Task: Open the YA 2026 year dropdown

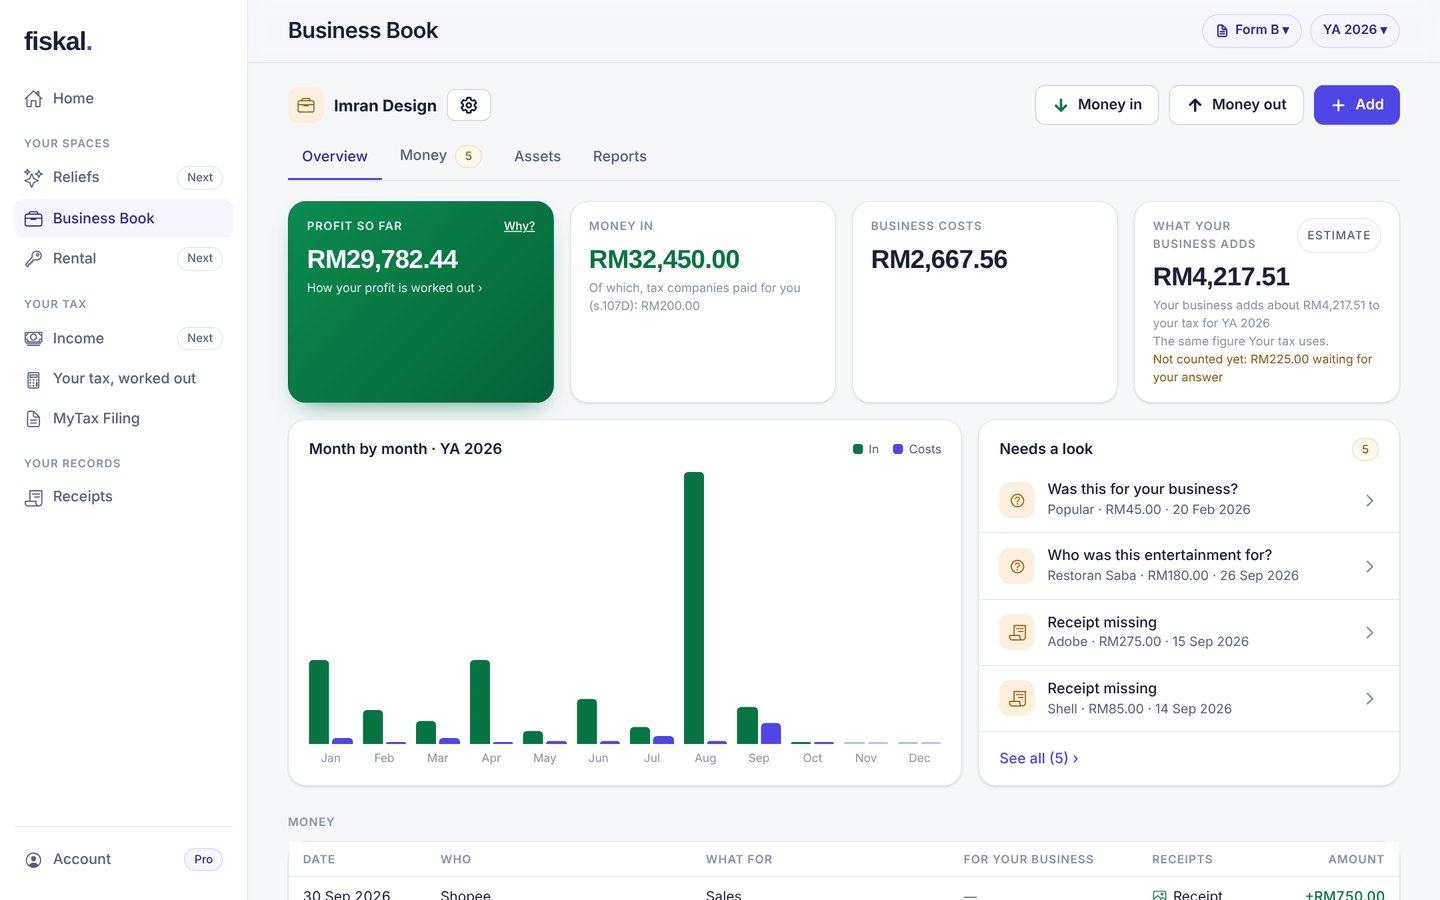Action: click(1355, 30)
